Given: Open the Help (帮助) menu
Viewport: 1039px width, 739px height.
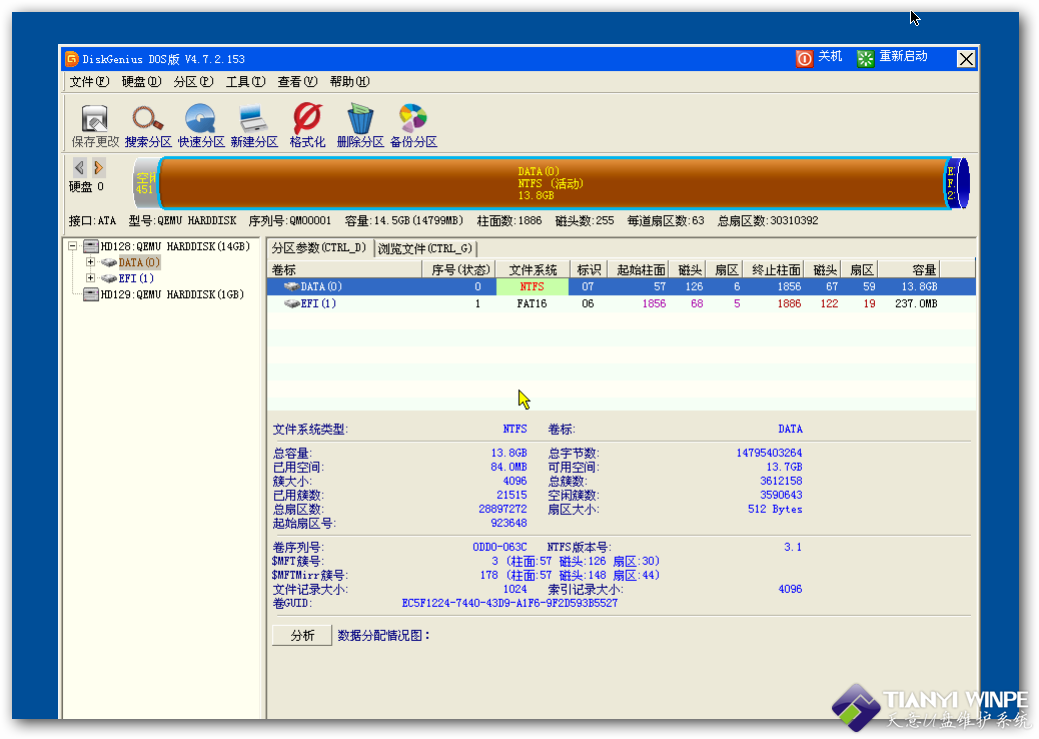Looking at the screenshot, I should point(349,82).
